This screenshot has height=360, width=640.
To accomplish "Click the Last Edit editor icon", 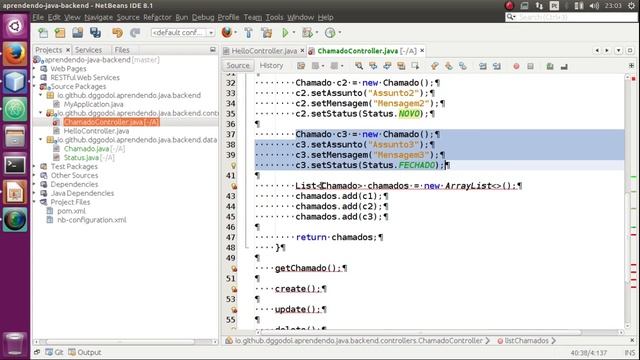I will (x=301, y=66).
